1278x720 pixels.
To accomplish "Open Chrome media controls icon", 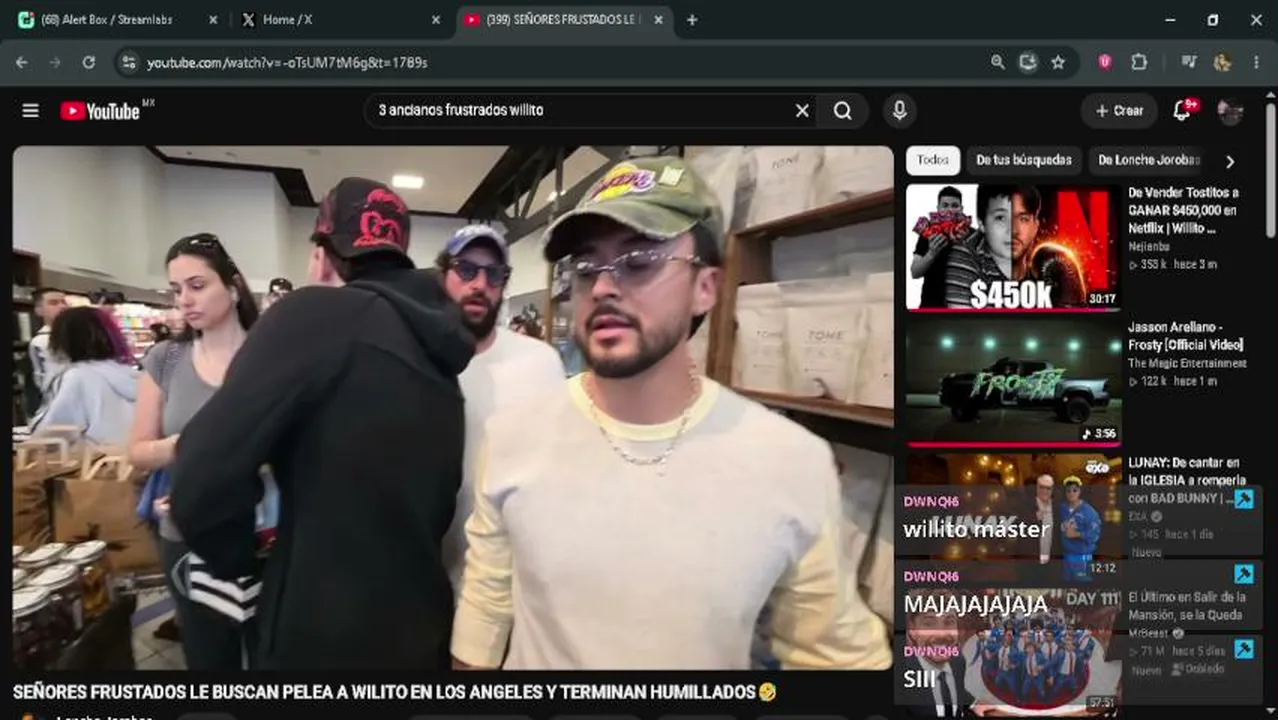I will point(1189,62).
